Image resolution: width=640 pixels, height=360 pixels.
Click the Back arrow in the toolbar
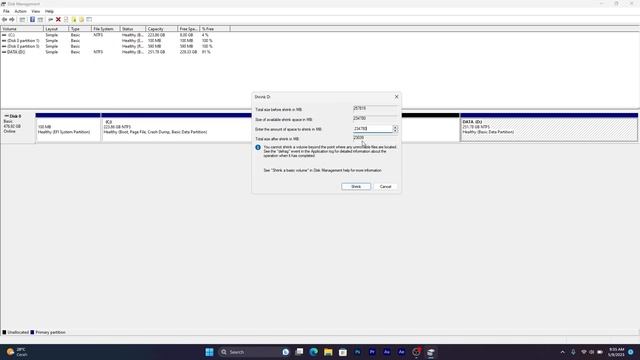(x=4, y=20)
